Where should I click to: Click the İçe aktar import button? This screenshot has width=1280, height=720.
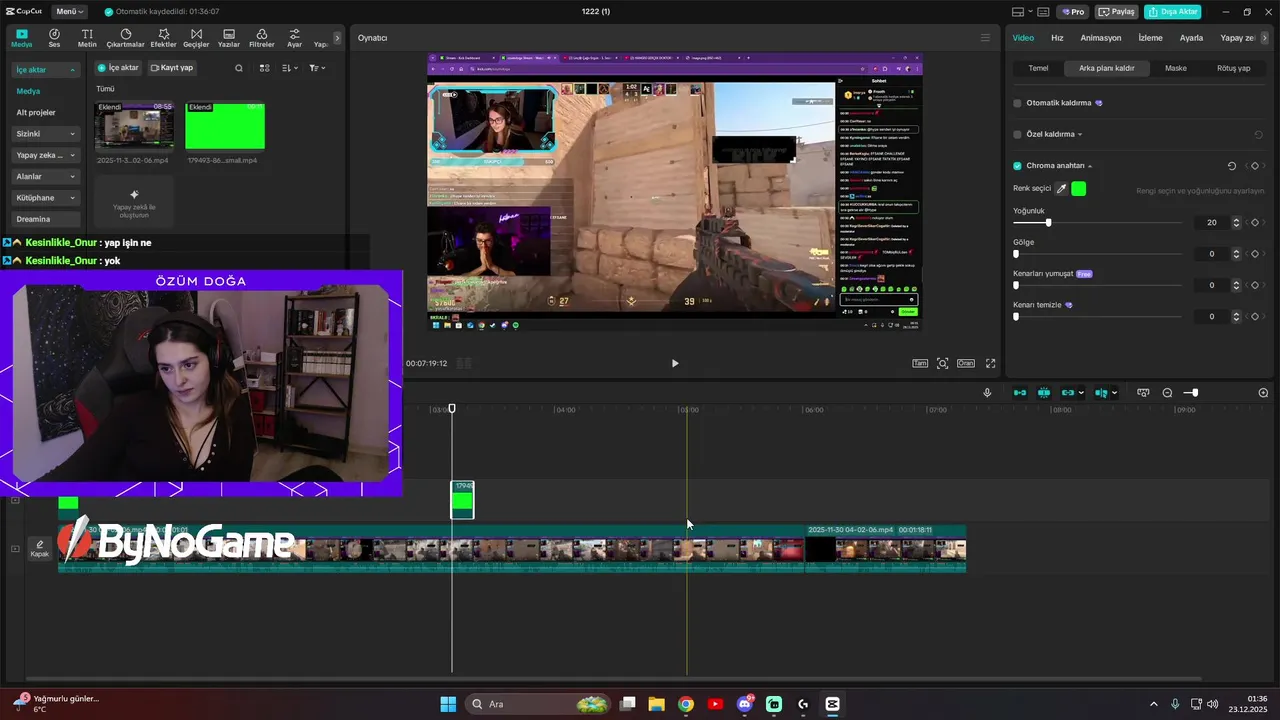click(x=117, y=68)
